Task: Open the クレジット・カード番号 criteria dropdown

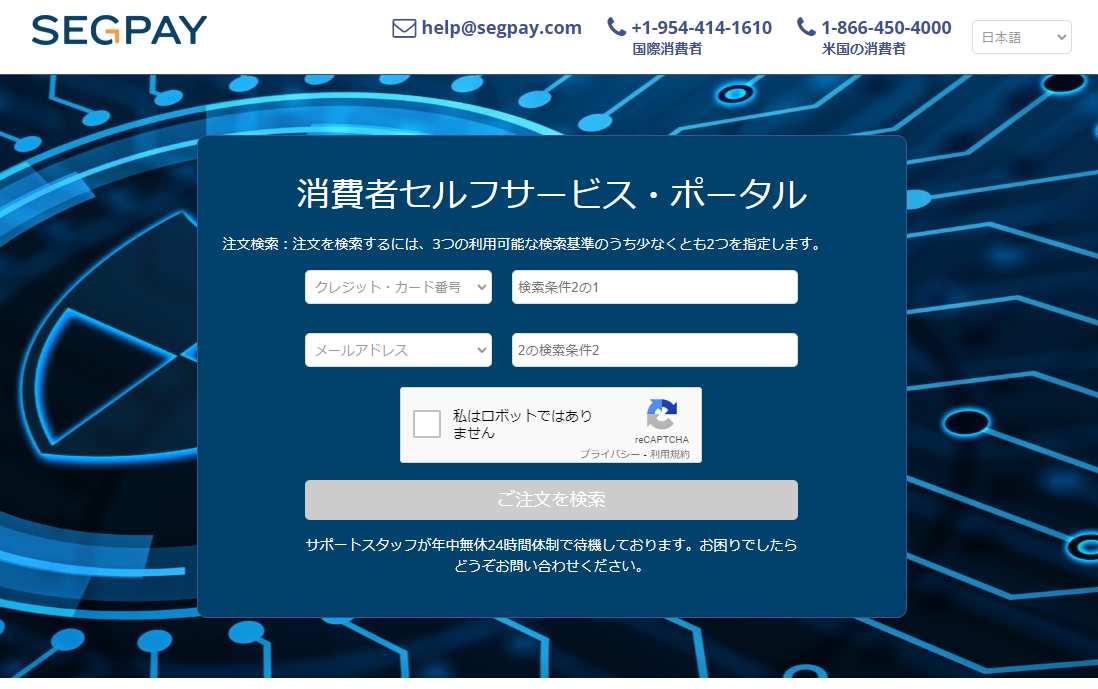Action: tap(398, 287)
